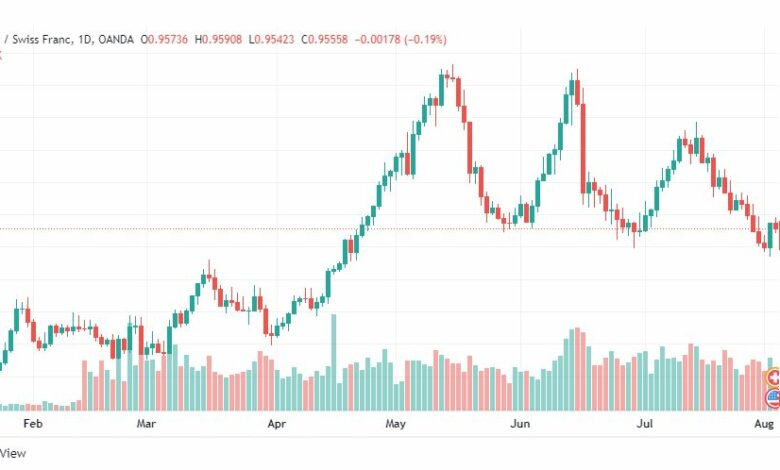Click the Apr label on time axis
The image size is (780, 470).
(x=277, y=424)
